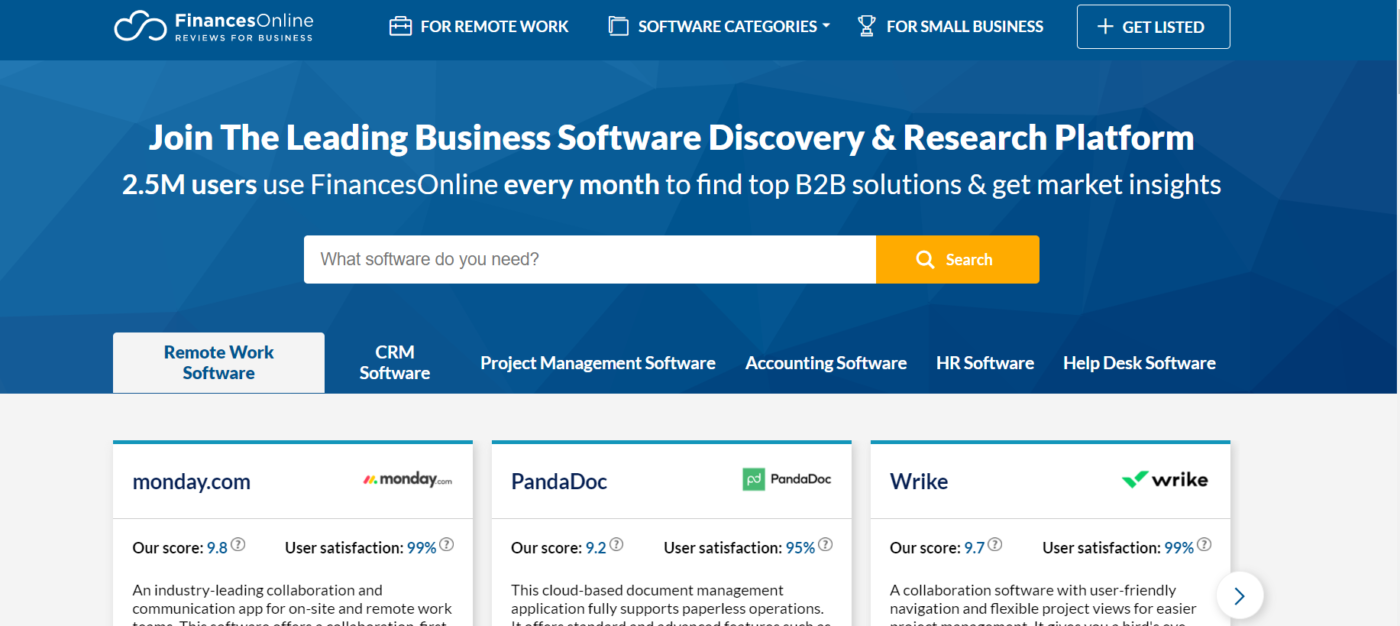Open the Project Management Software tab
This screenshot has width=1400, height=626.
(x=597, y=363)
